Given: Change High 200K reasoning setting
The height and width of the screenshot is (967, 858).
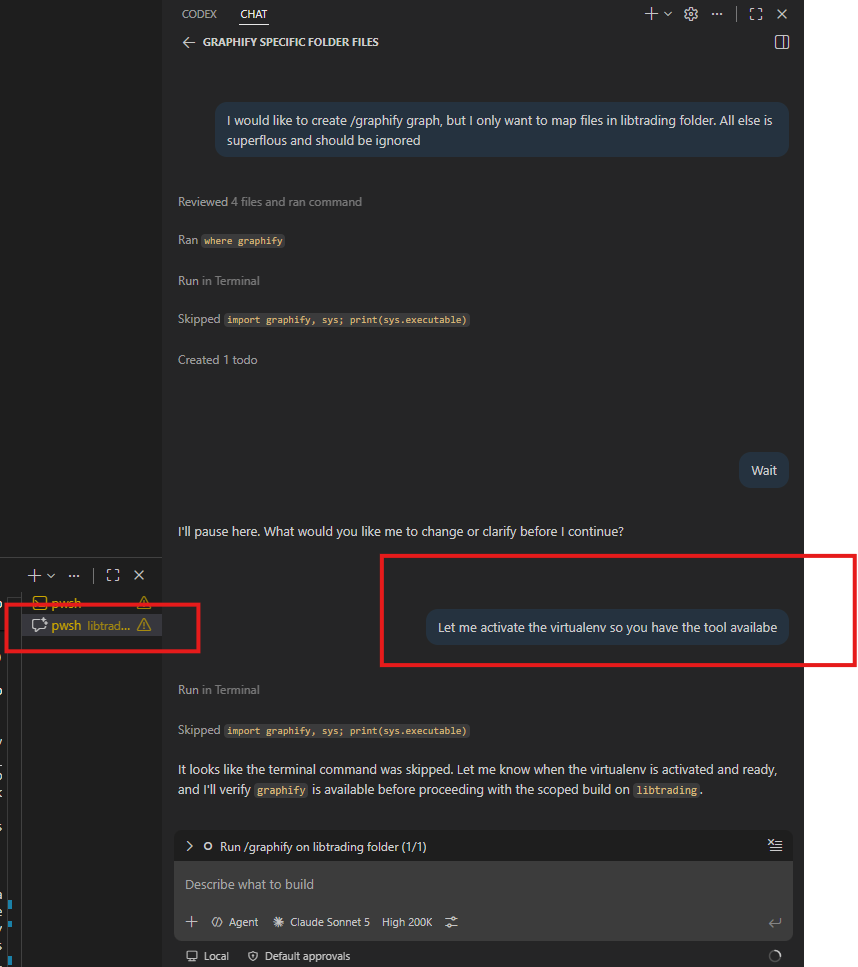Looking at the screenshot, I should pos(406,922).
